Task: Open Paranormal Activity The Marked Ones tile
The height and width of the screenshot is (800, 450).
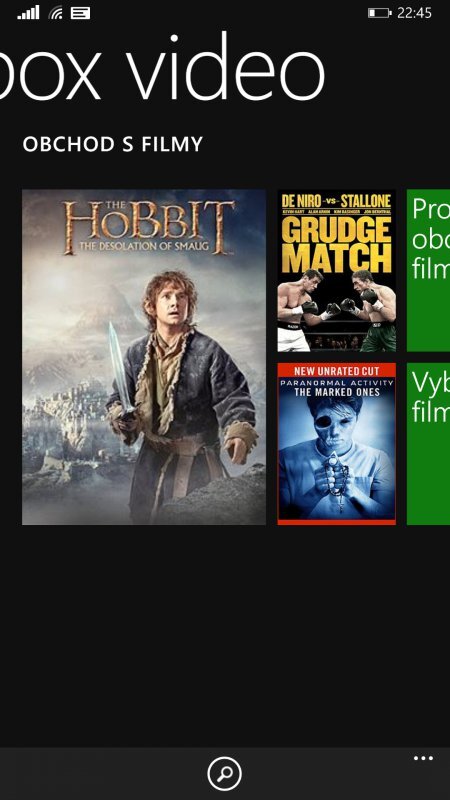Action: click(337, 444)
